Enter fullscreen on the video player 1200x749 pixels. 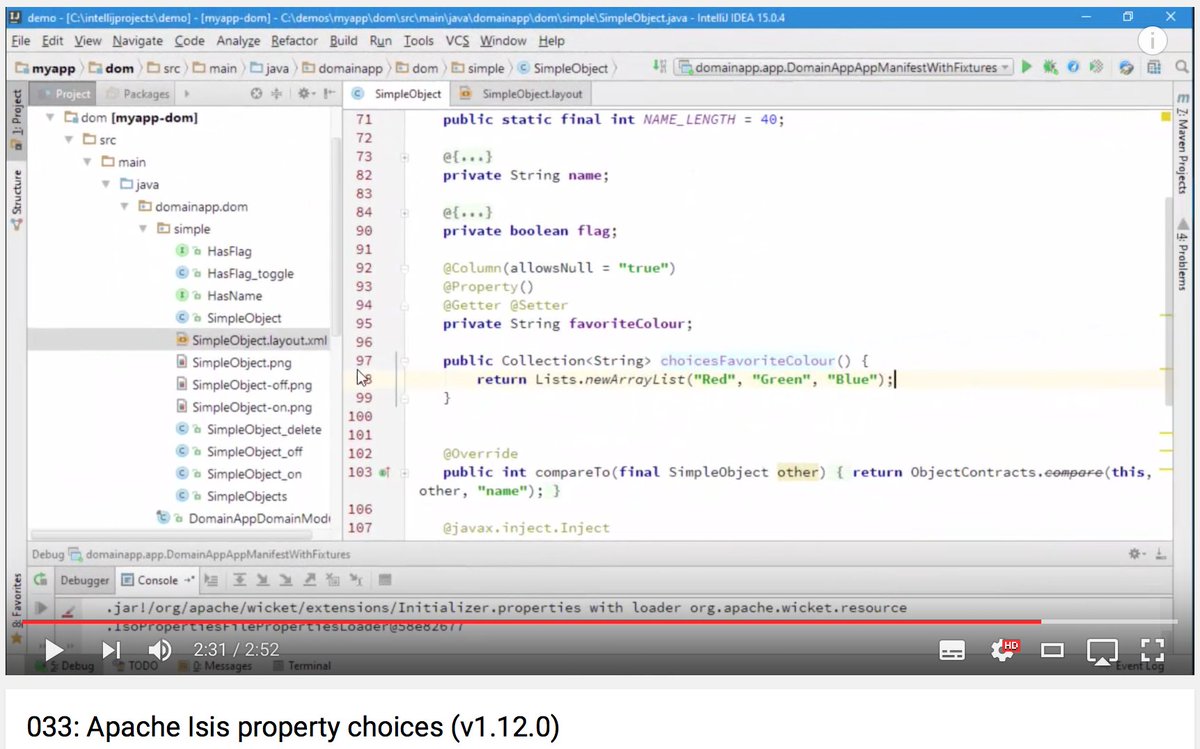pyautogui.click(x=1152, y=651)
